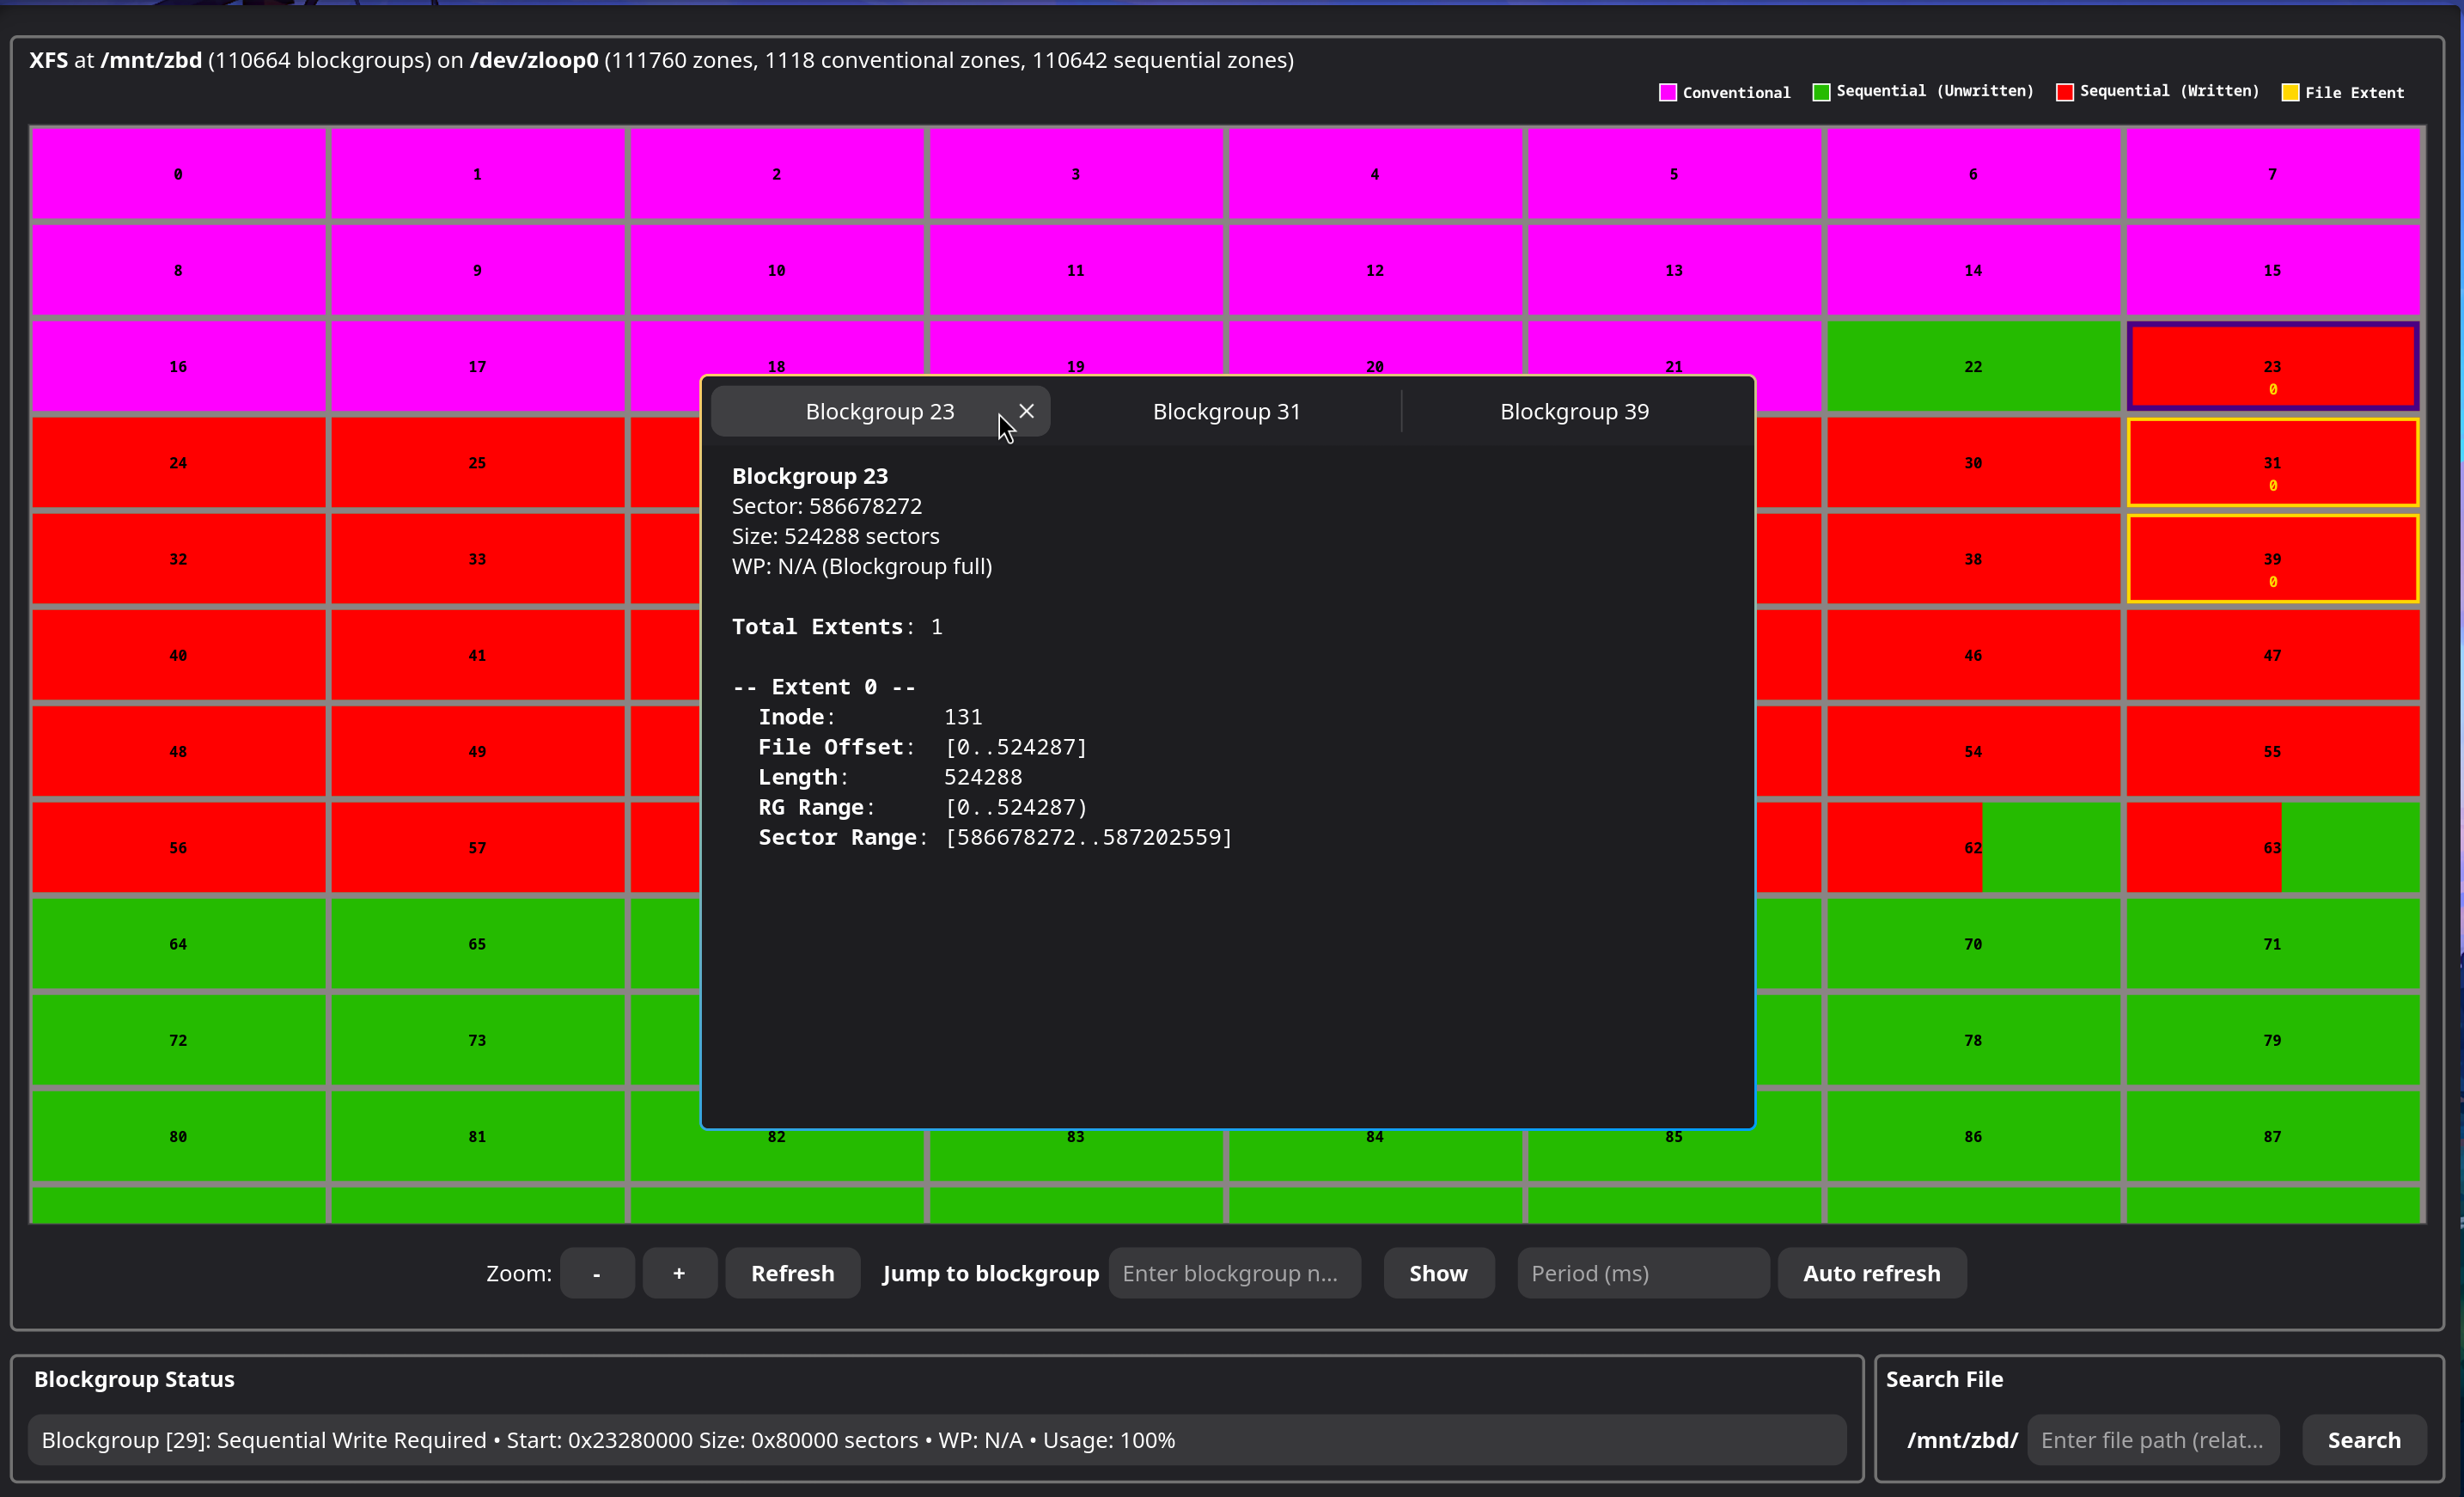The width and height of the screenshot is (2464, 1497).
Task: Focus the blockgroup number input field
Action: [1234, 1273]
